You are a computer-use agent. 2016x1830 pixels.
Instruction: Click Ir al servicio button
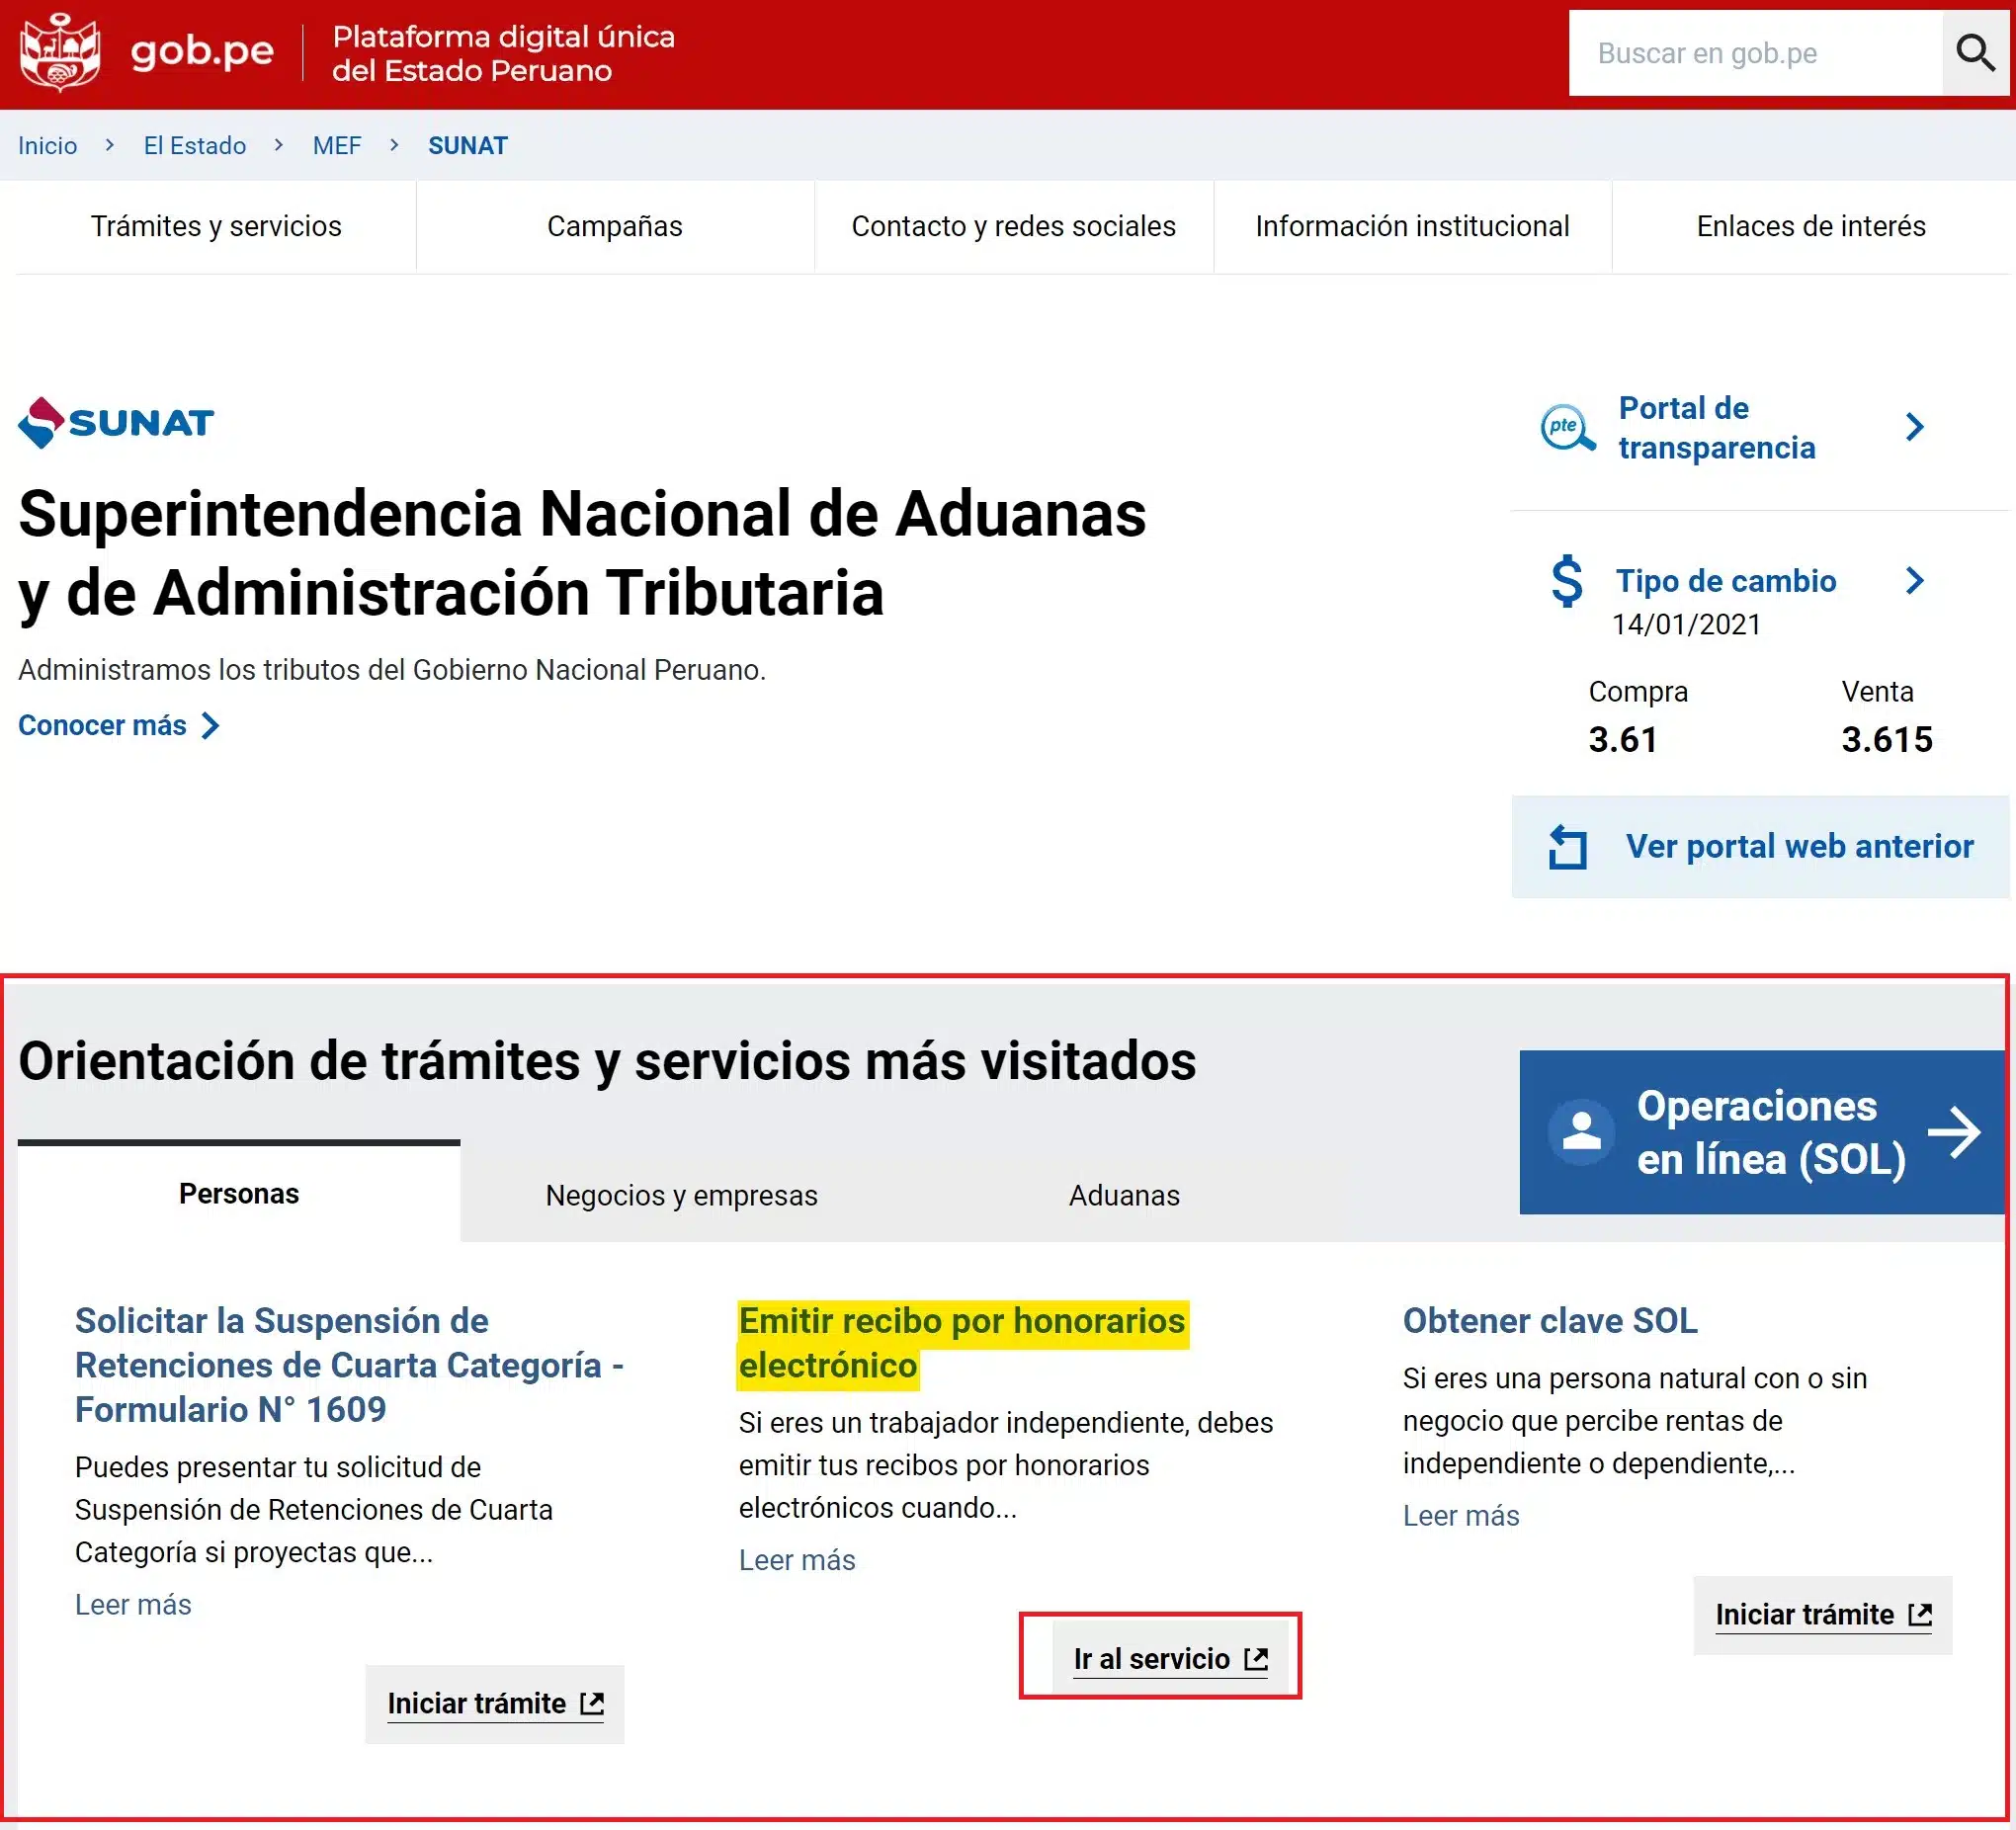[x=1171, y=1659]
